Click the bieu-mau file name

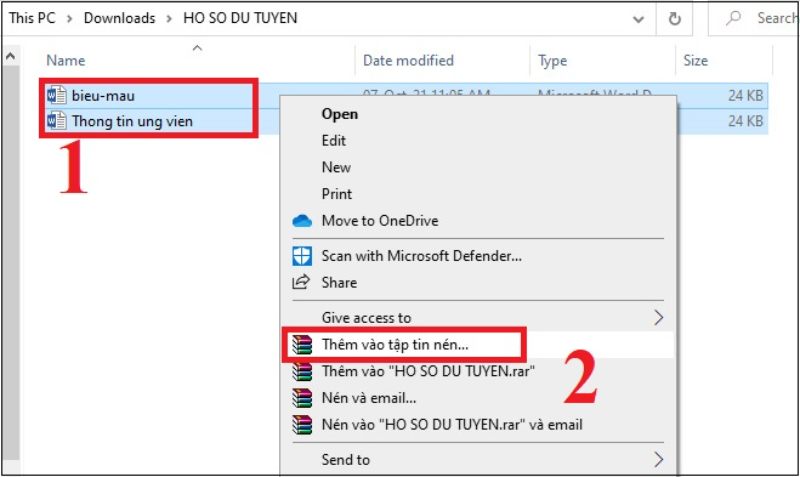click(103, 95)
